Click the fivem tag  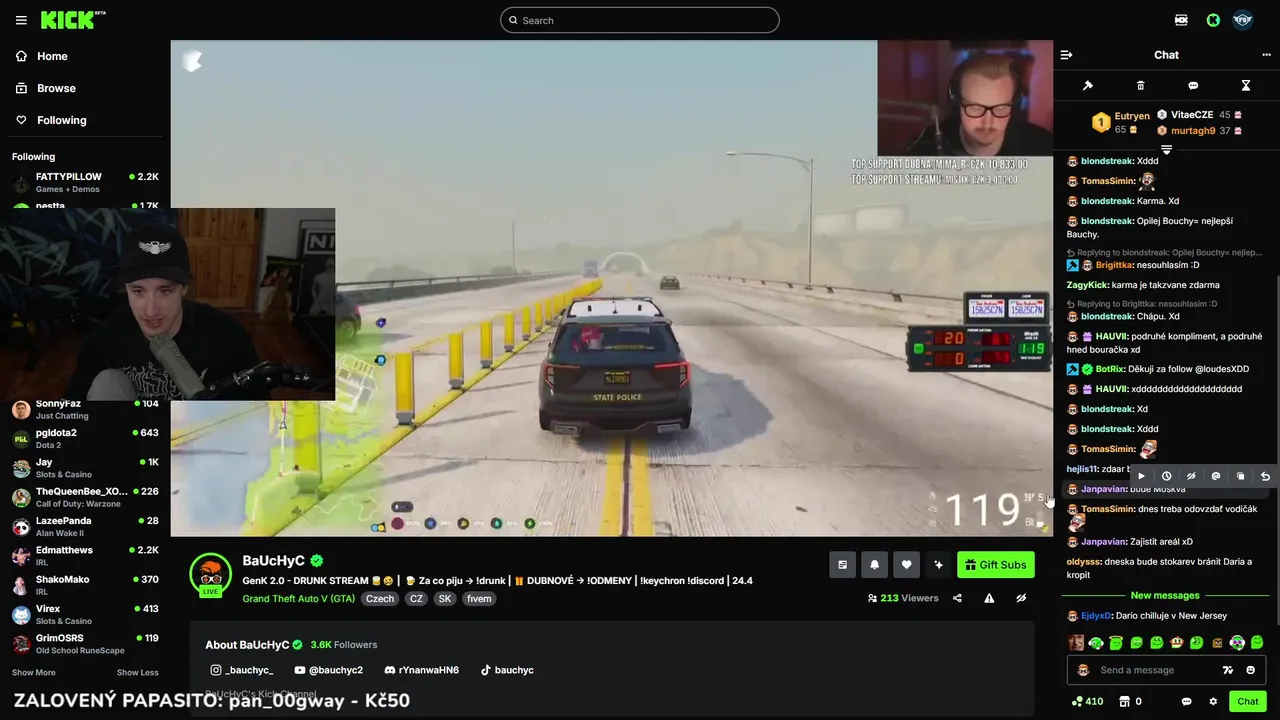point(479,598)
